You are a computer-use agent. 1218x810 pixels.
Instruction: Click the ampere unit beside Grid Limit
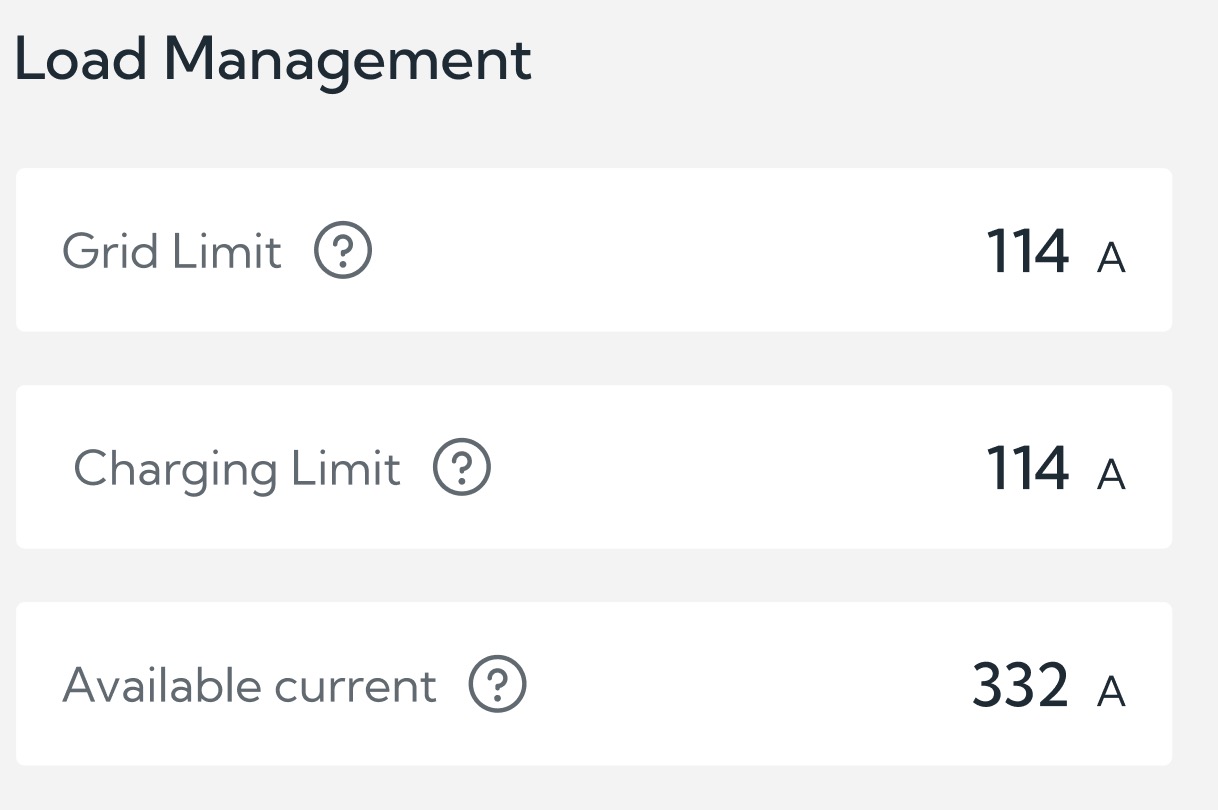coord(1111,259)
